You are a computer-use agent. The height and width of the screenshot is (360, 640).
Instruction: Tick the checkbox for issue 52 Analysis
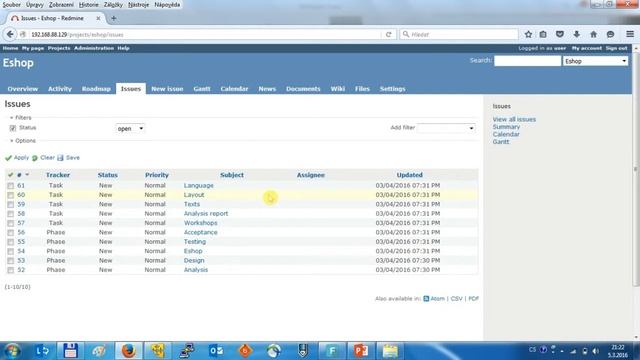point(11,270)
